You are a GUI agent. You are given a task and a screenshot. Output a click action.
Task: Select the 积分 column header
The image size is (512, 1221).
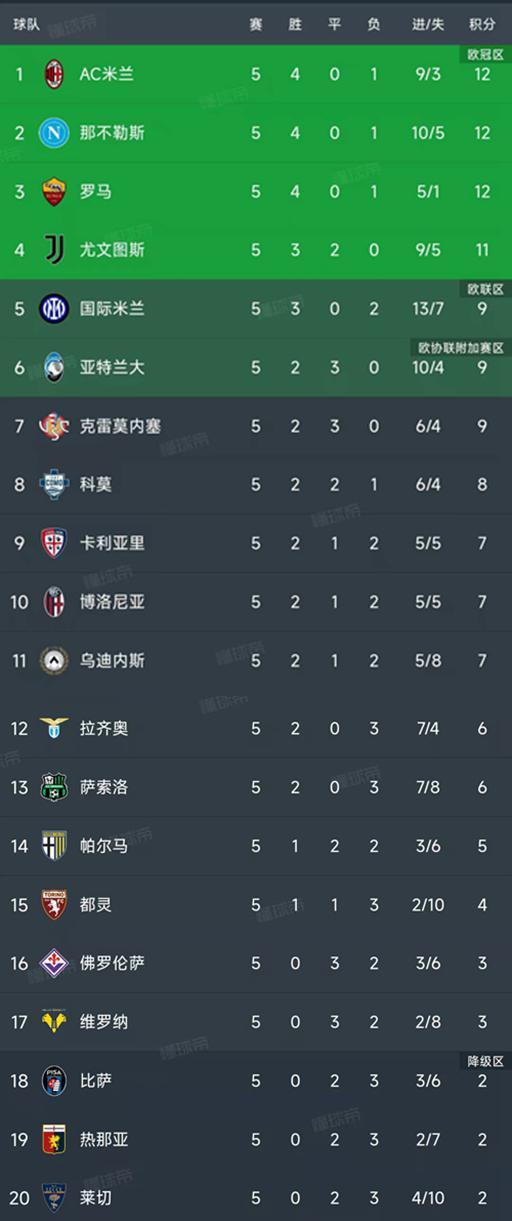coord(482,24)
